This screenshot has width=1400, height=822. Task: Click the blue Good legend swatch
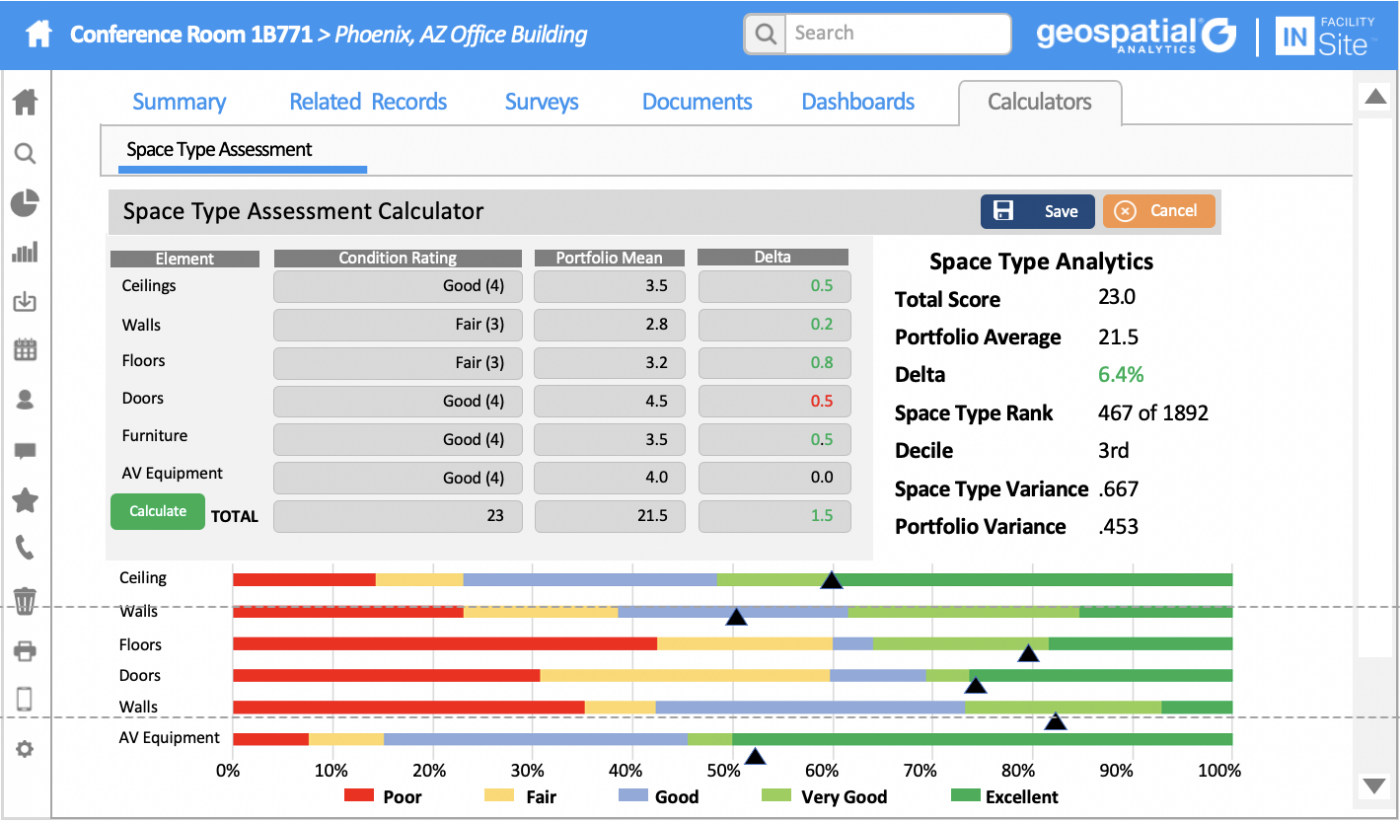[x=634, y=796]
